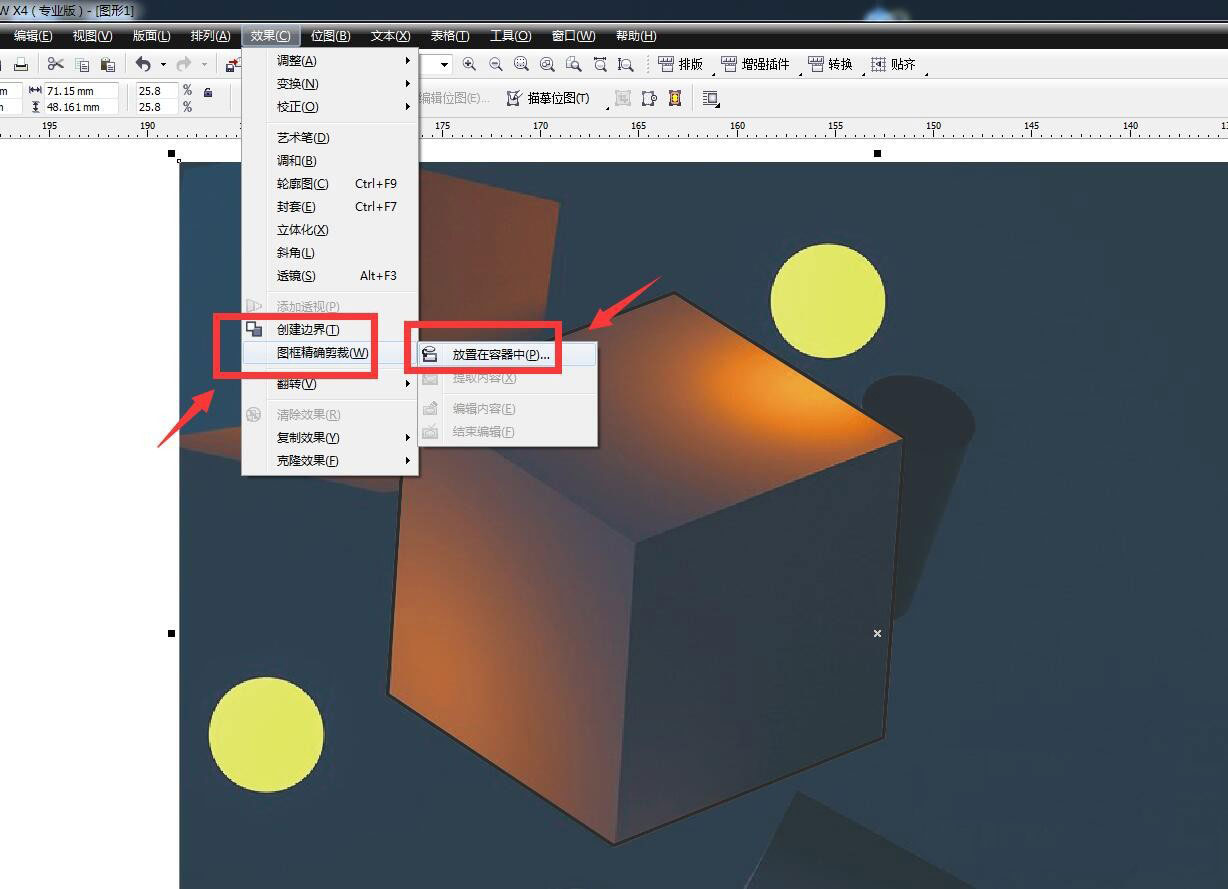Click the Copy icon in toolbar
The height and width of the screenshot is (889, 1228).
tap(82, 65)
